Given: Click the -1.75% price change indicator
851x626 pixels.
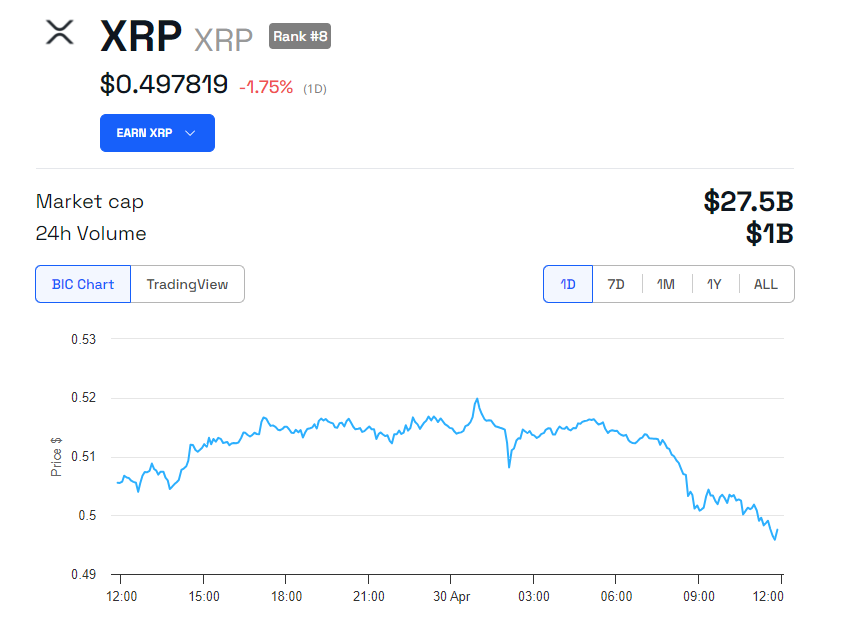Looking at the screenshot, I should [267, 88].
